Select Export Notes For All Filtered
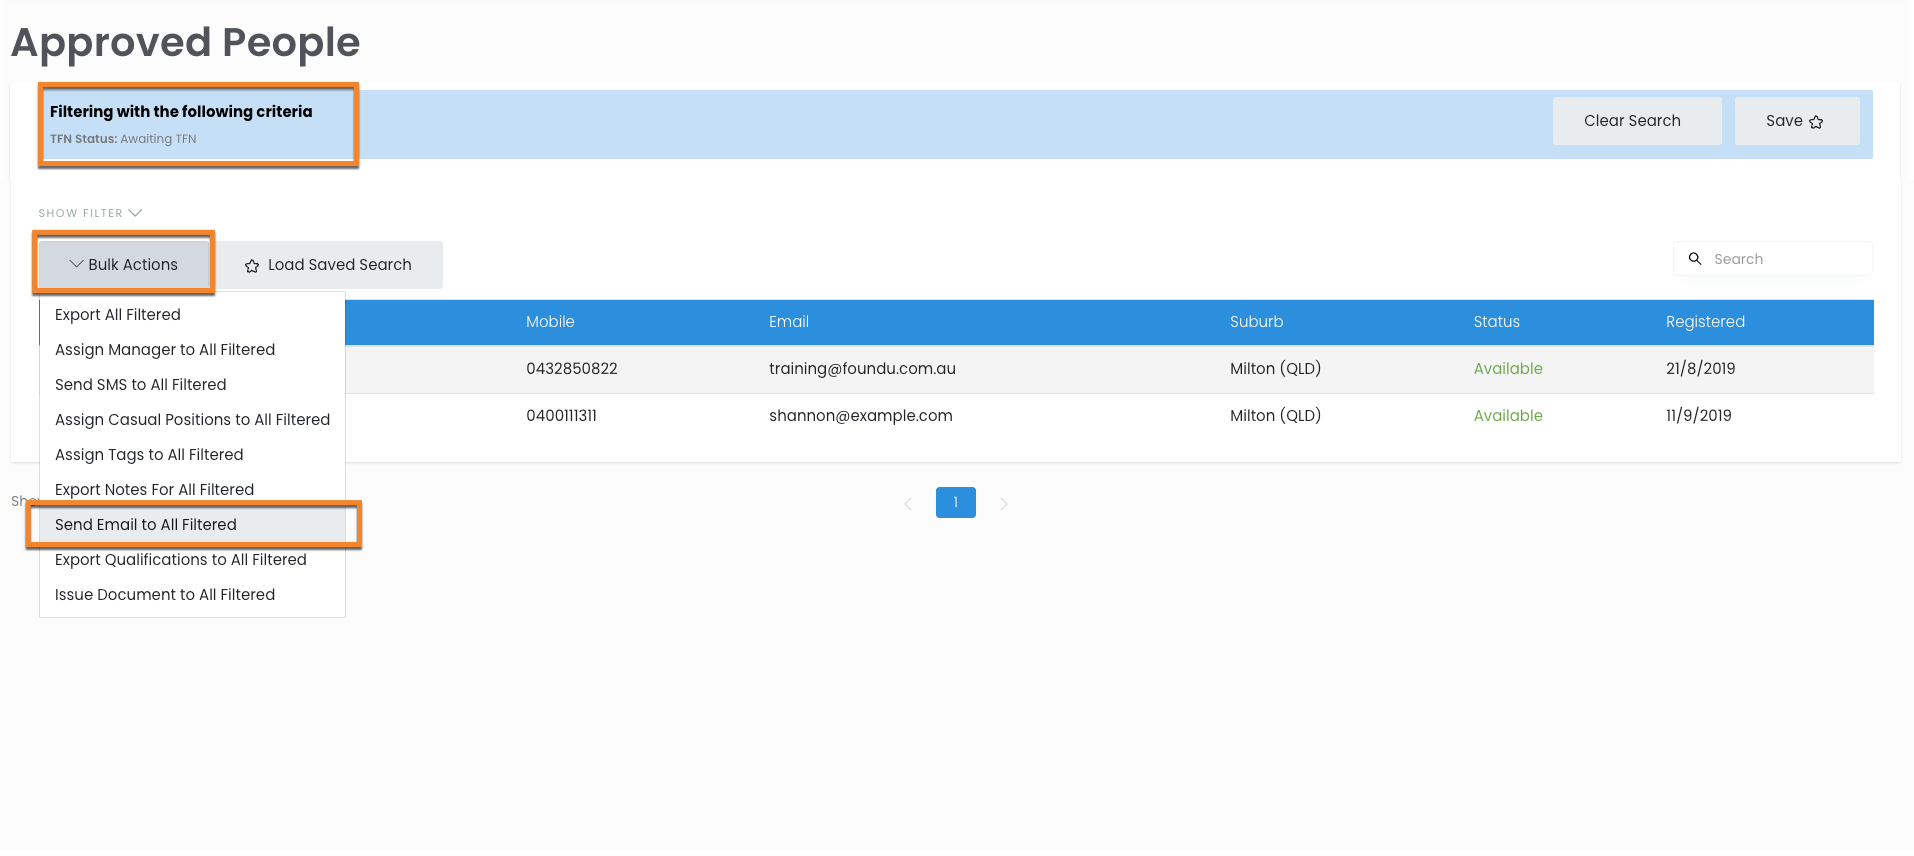Viewport: 1914px width, 856px height. (x=154, y=490)
